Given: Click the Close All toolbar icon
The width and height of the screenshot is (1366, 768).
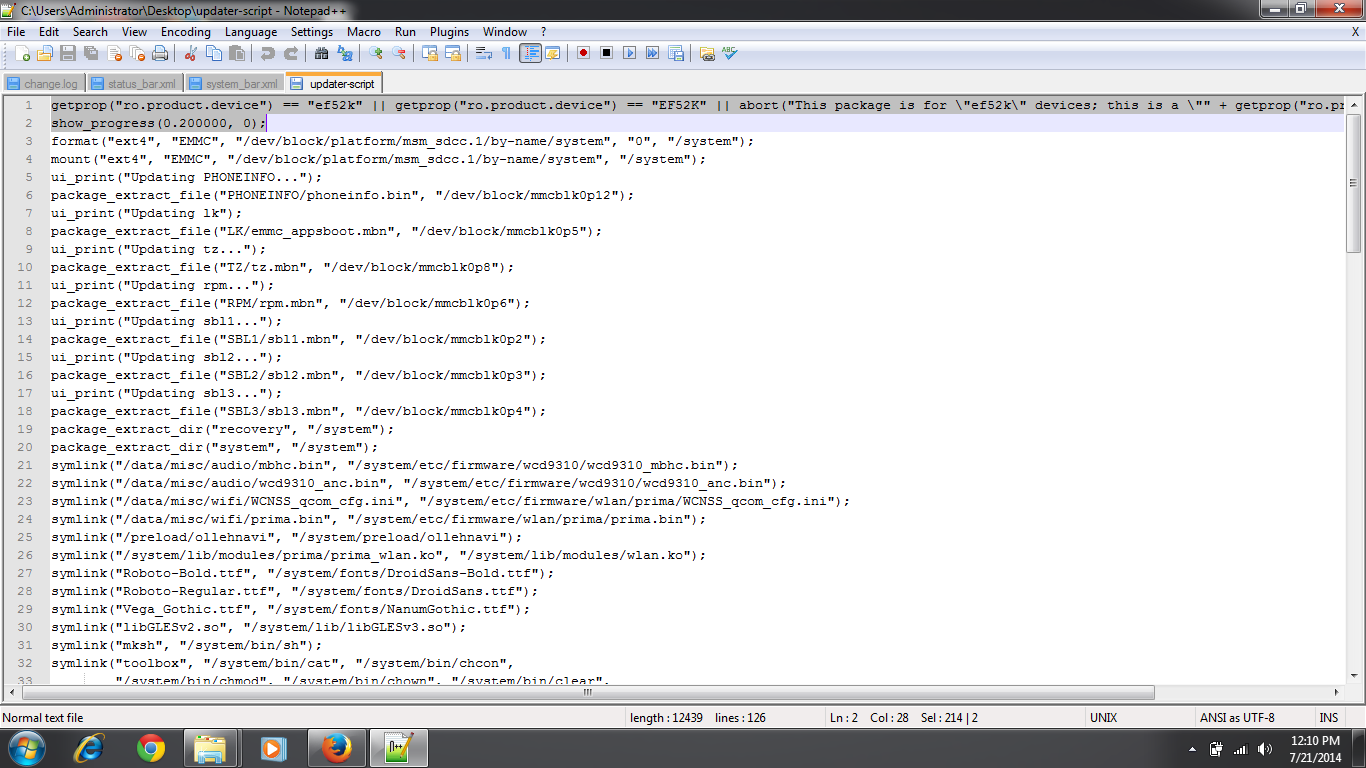Looking at the screenshot, I should [x=137, y=53].
